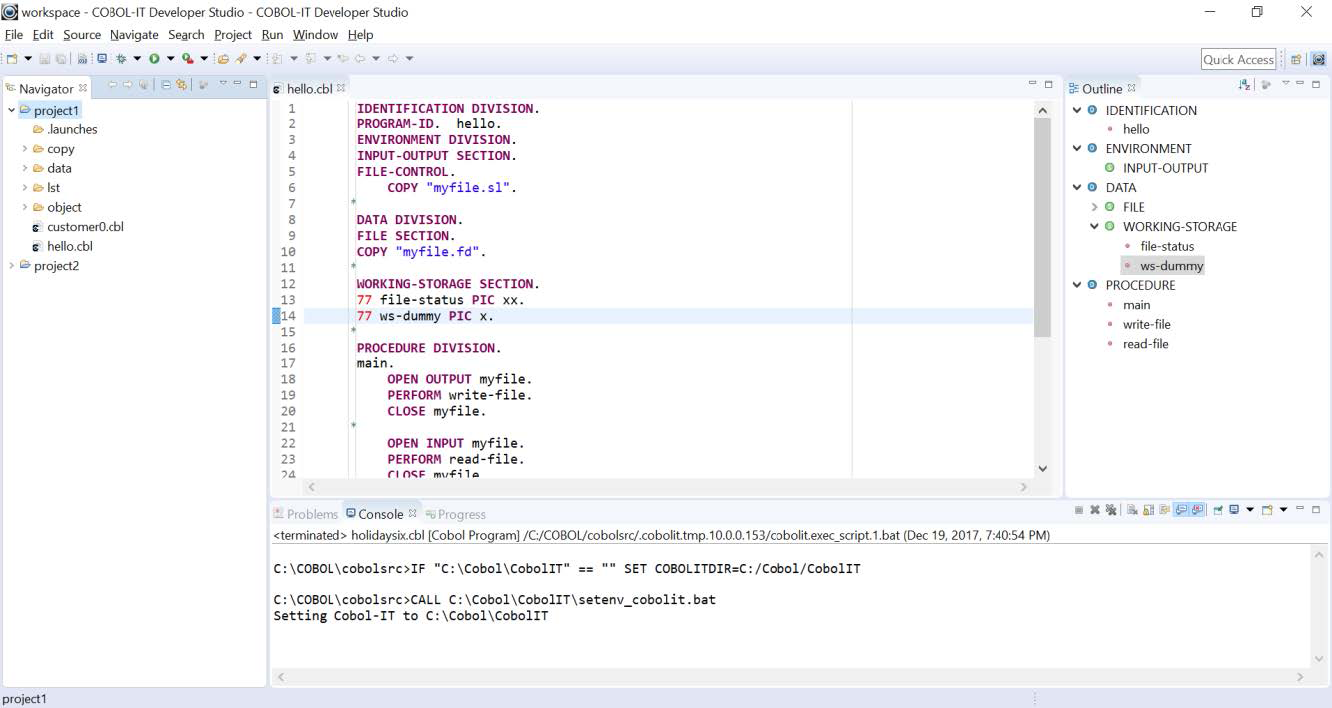Click the Quick Access search field

(x=1238, y=60)
